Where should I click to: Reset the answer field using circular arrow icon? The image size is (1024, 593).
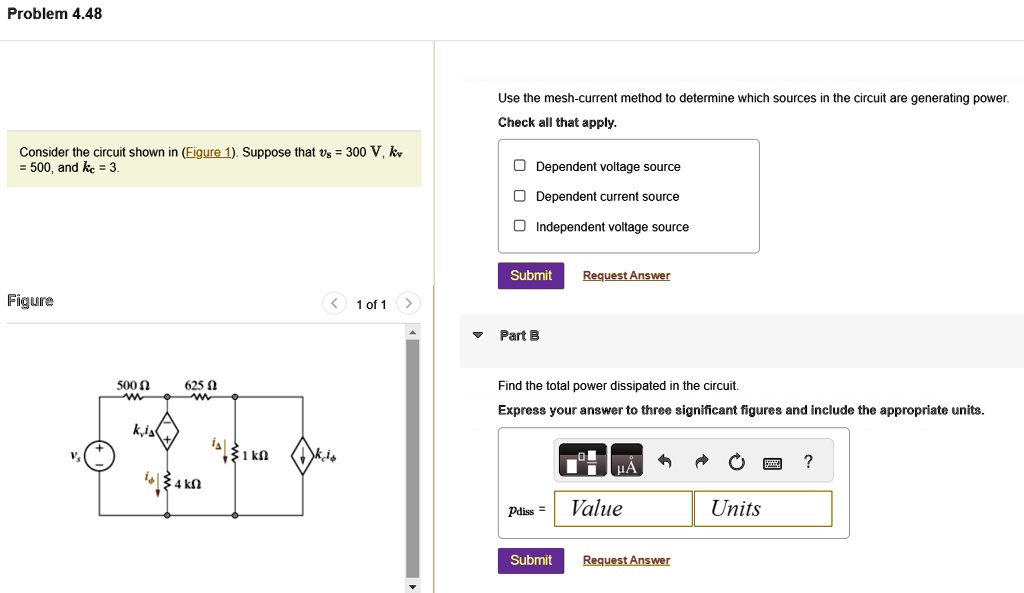[737, 459]
